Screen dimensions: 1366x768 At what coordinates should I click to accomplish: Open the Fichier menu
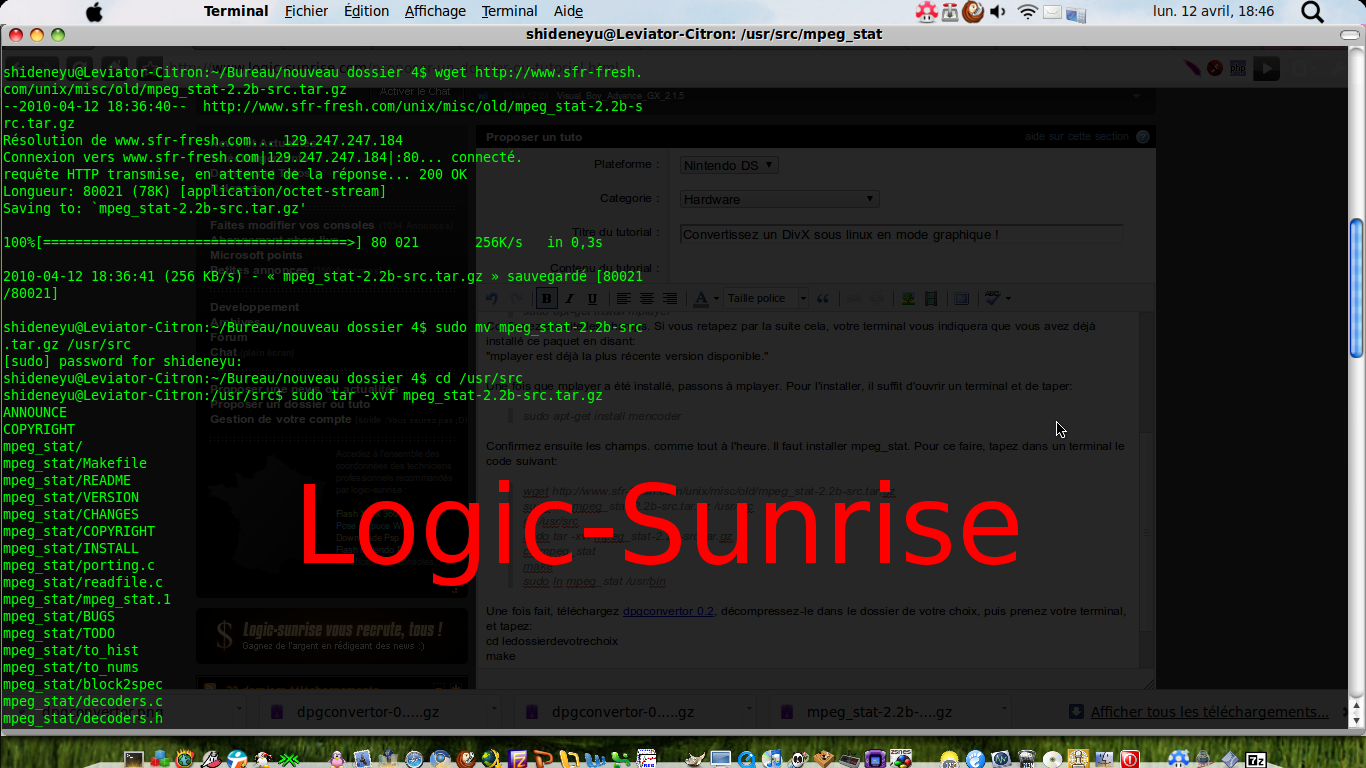(x=306, y=11)
